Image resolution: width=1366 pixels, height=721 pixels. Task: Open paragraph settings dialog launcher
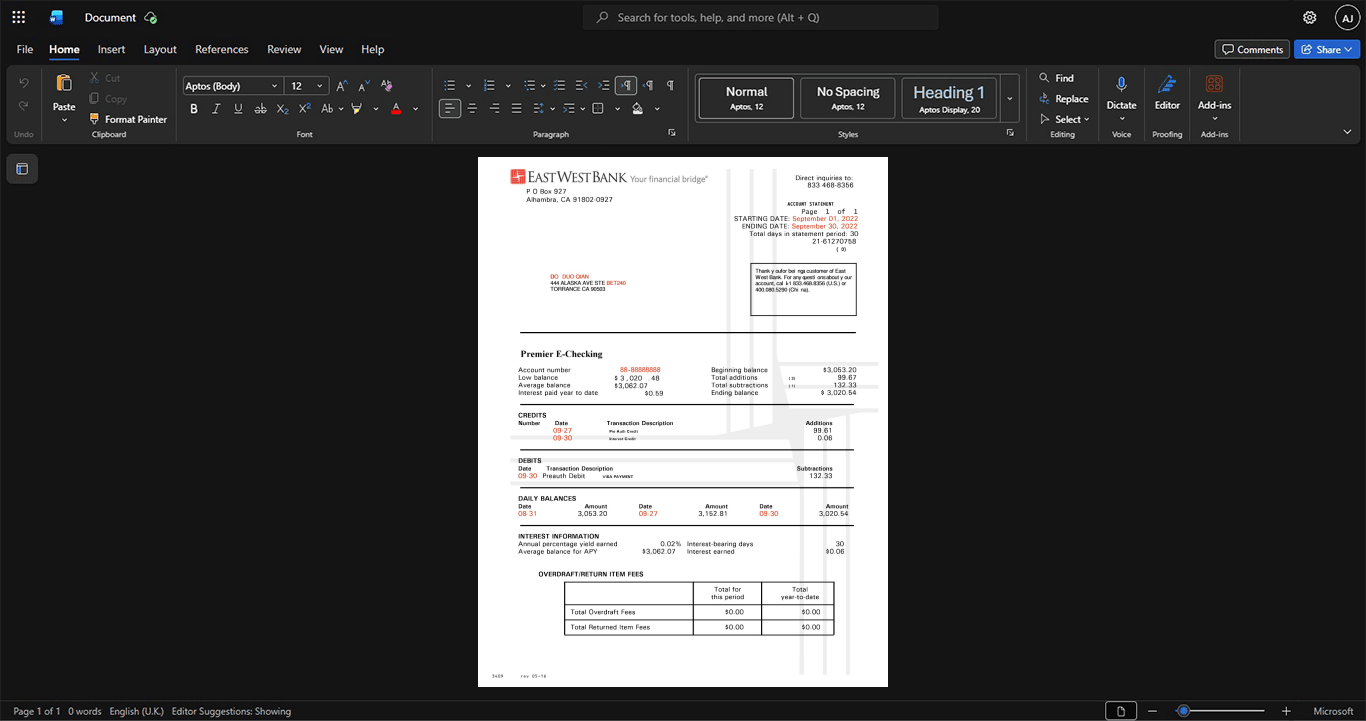click(x=671, y=133)
